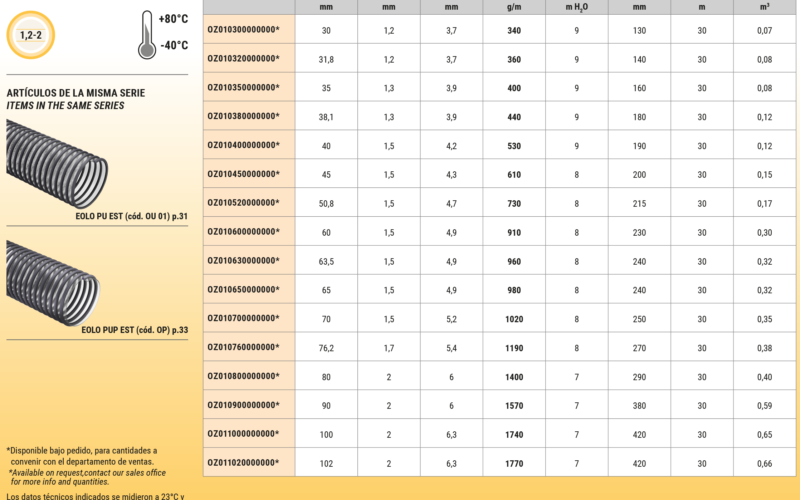The image size is (800, 500).
Task: Click the round 1,2-2 thickness badge
Action: coord(31,34)
